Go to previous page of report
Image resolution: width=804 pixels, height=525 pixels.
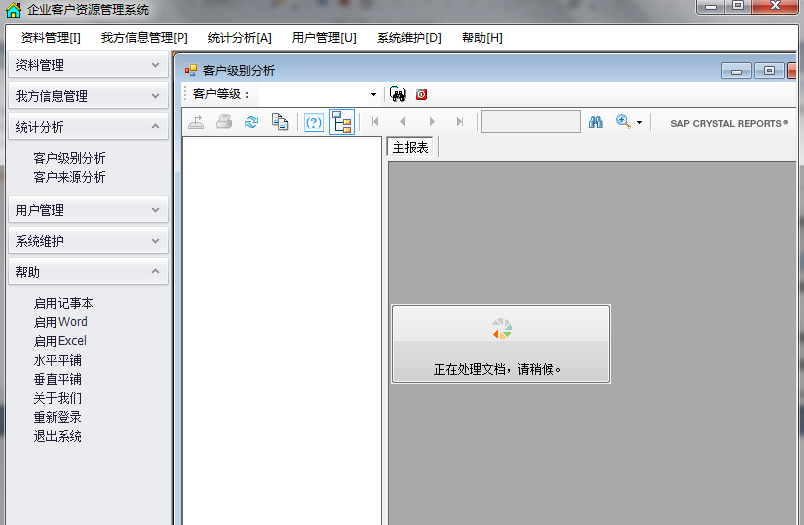pyautogui.click(x=403, y=122)
